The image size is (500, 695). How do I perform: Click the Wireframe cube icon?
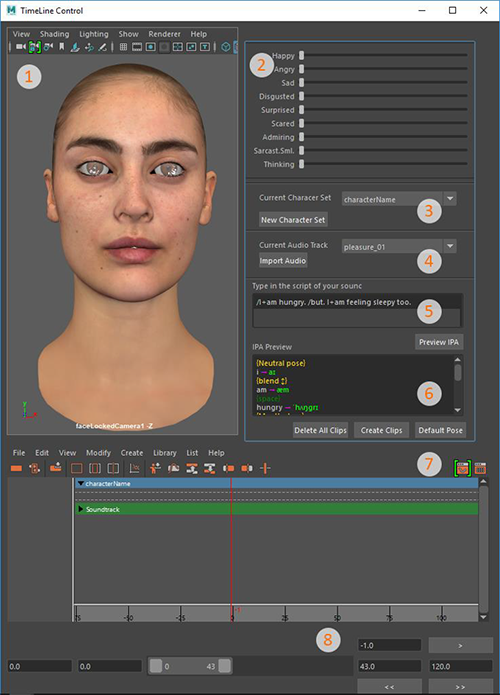[226, 47]
